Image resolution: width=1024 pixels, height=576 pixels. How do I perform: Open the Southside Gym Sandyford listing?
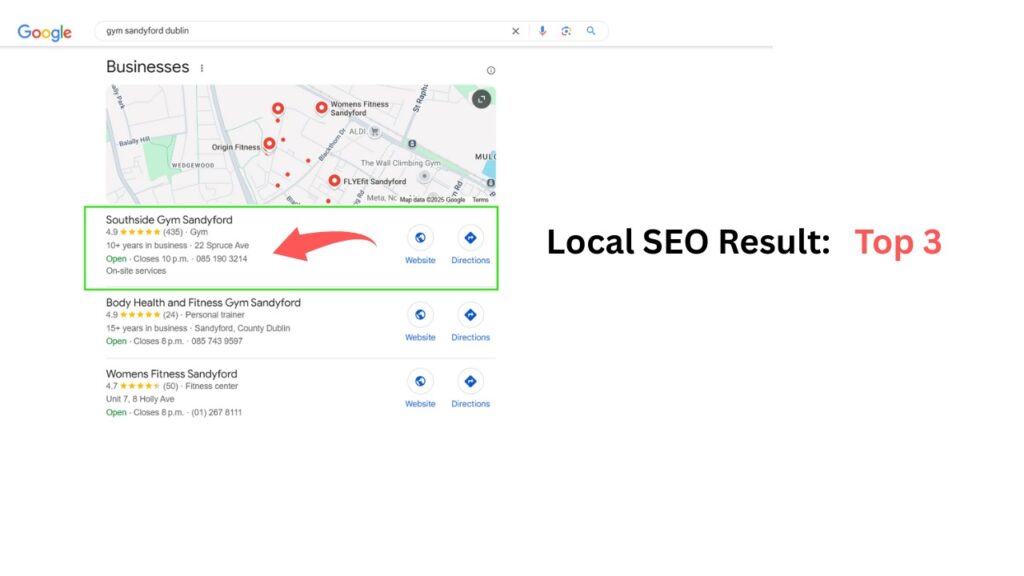168,220
